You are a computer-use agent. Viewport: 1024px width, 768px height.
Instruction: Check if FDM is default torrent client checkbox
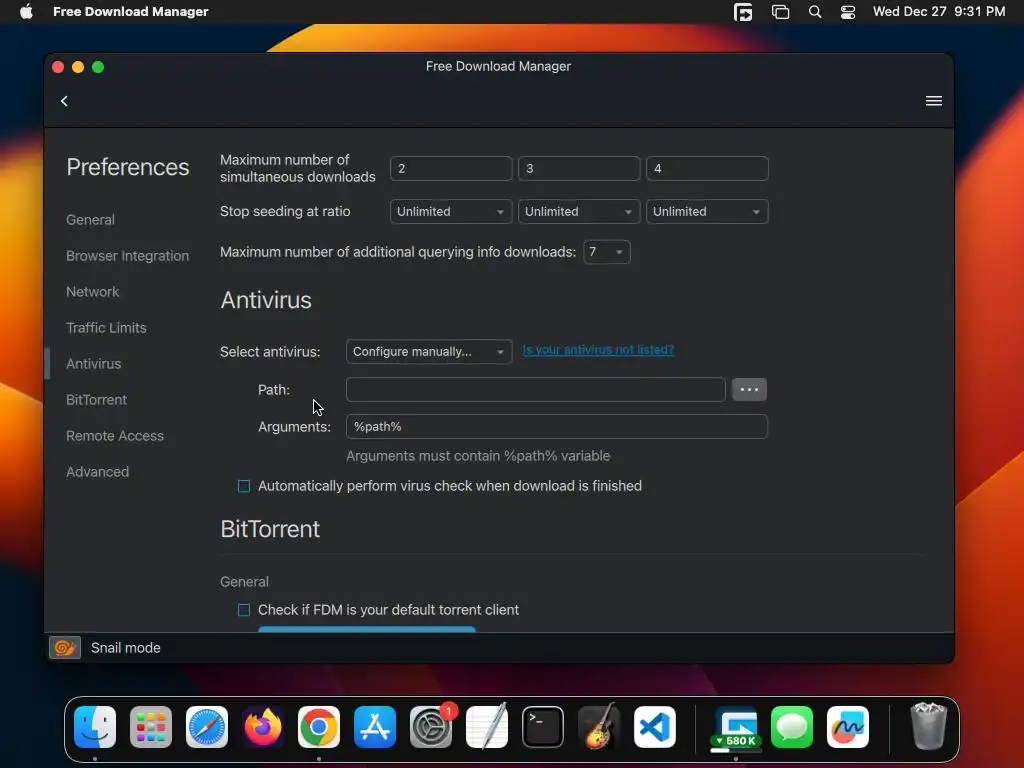[x=244, y=610]
